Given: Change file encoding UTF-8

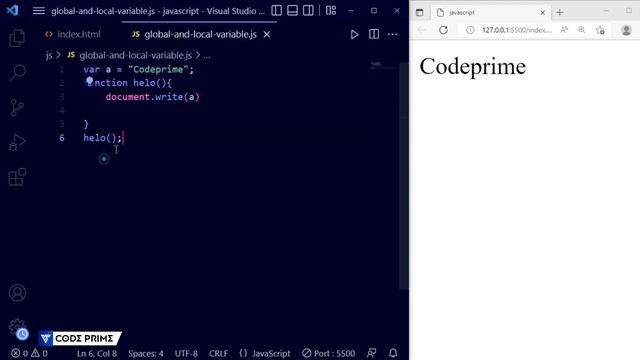Looking at the screenshot, I should point(186,353).
